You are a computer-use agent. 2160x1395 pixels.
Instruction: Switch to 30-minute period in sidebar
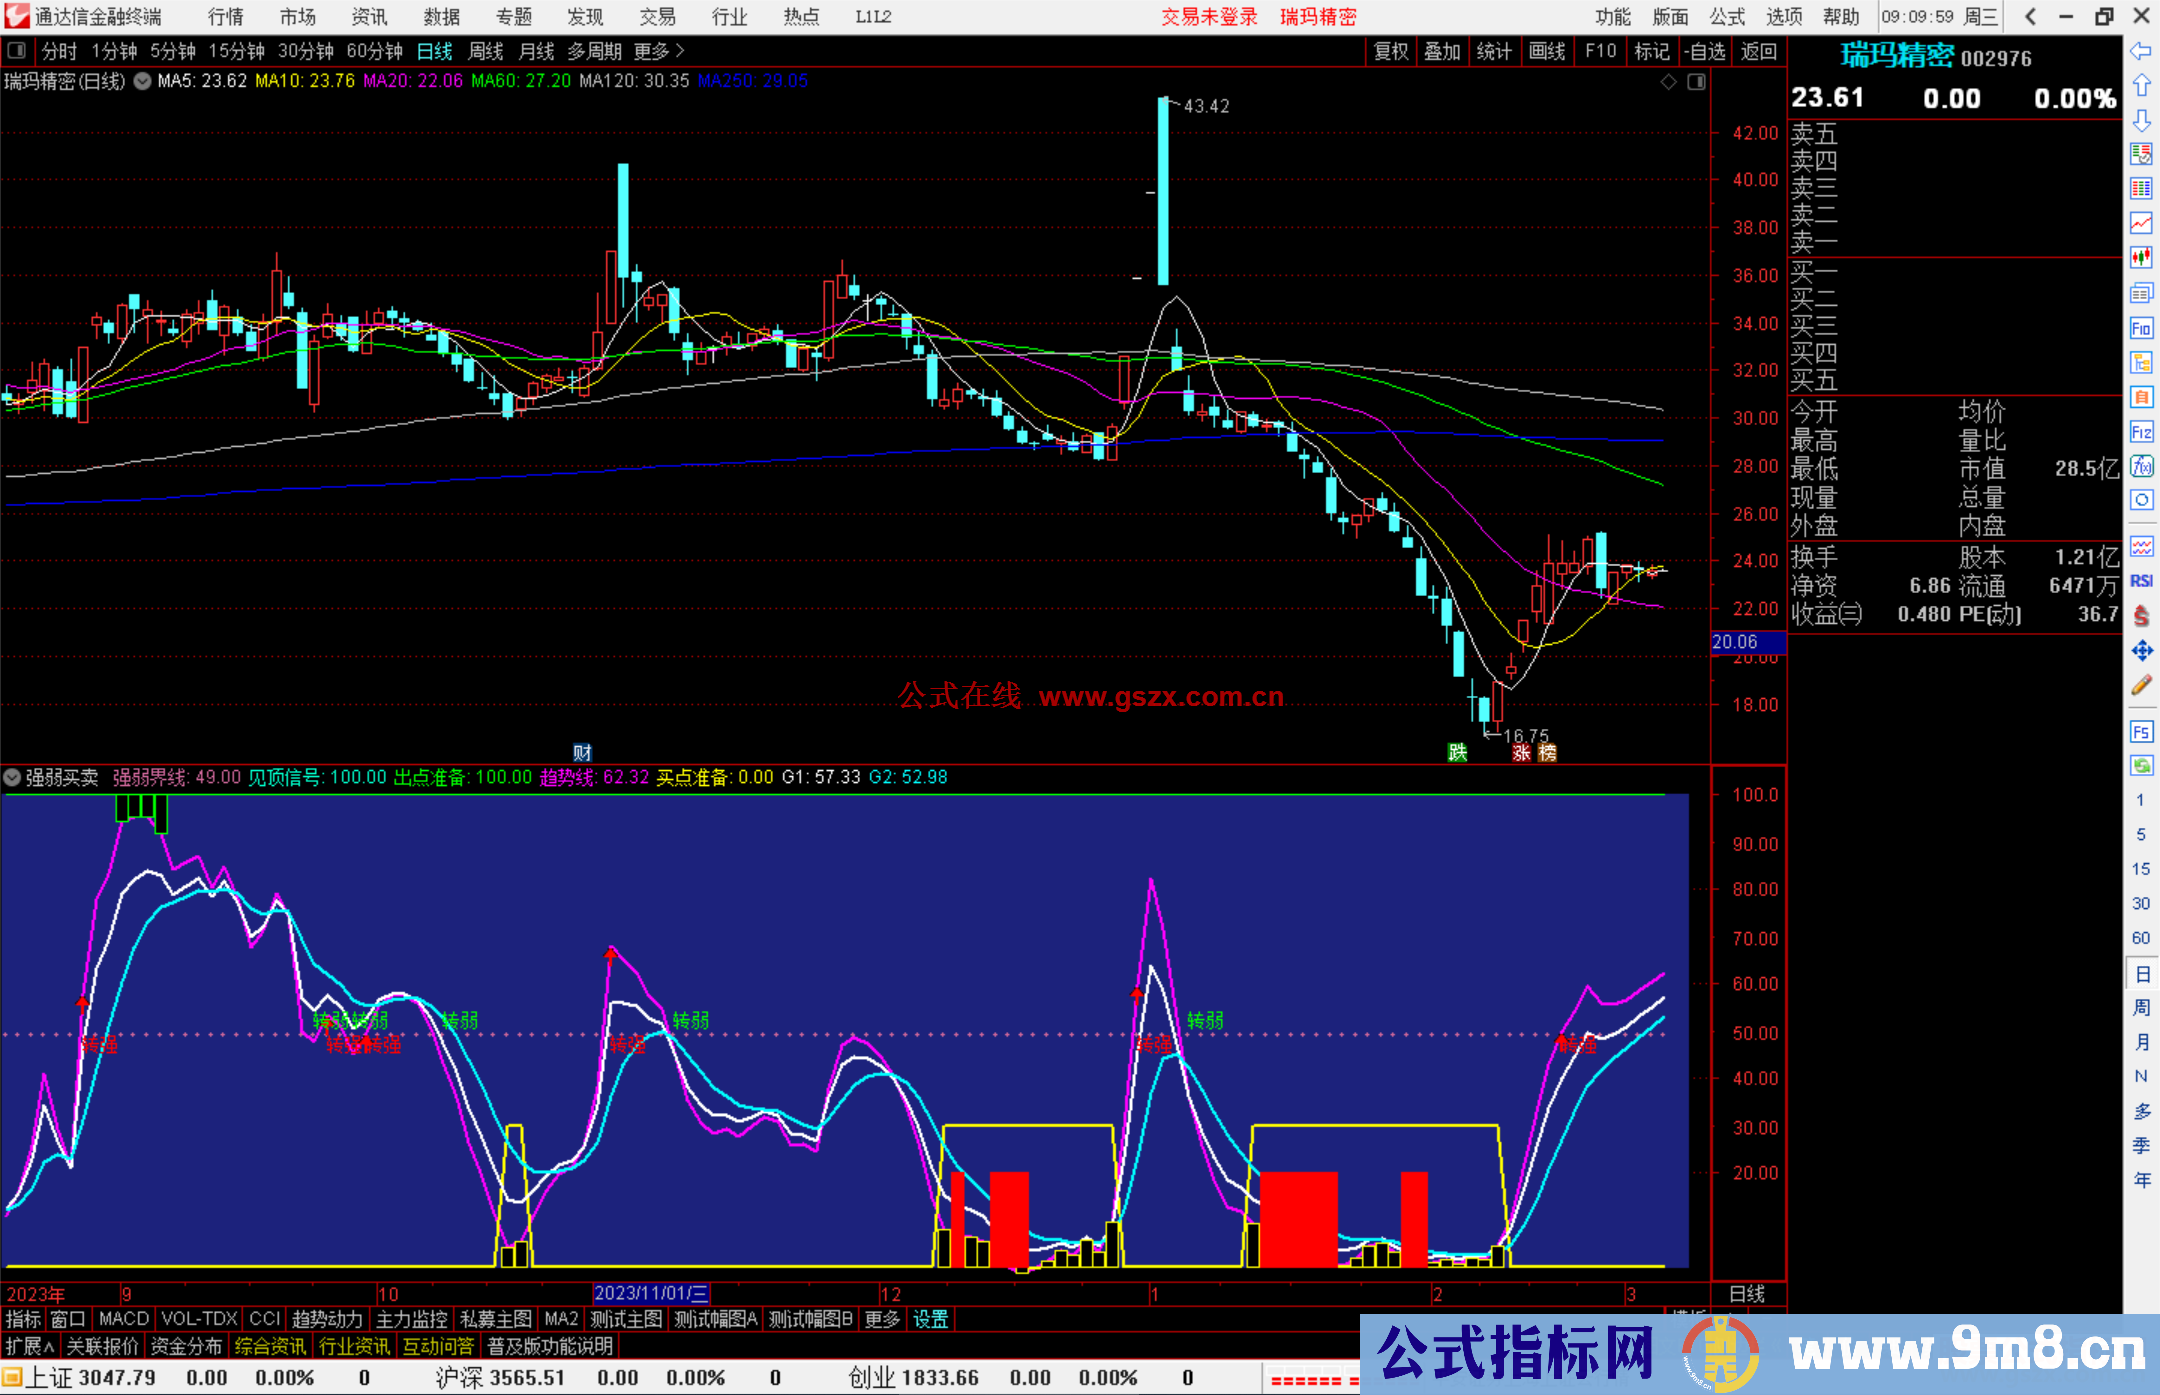[x=2141, y=904]
